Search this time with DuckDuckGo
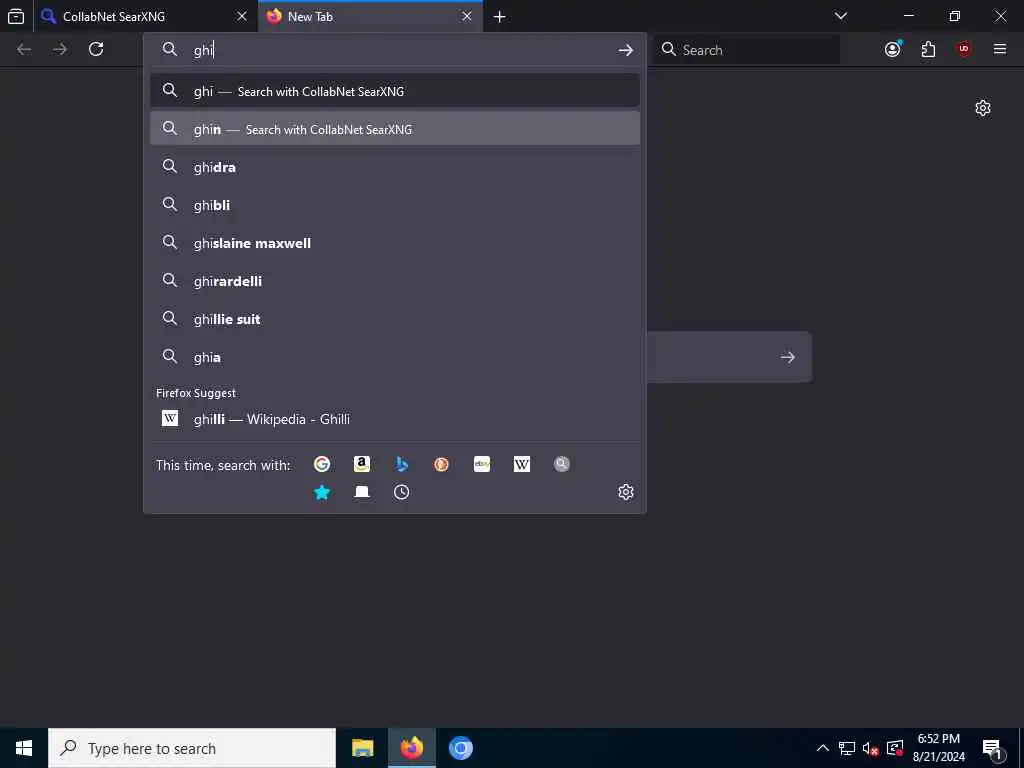1024x768 pixels. click(x=441, y=464)
